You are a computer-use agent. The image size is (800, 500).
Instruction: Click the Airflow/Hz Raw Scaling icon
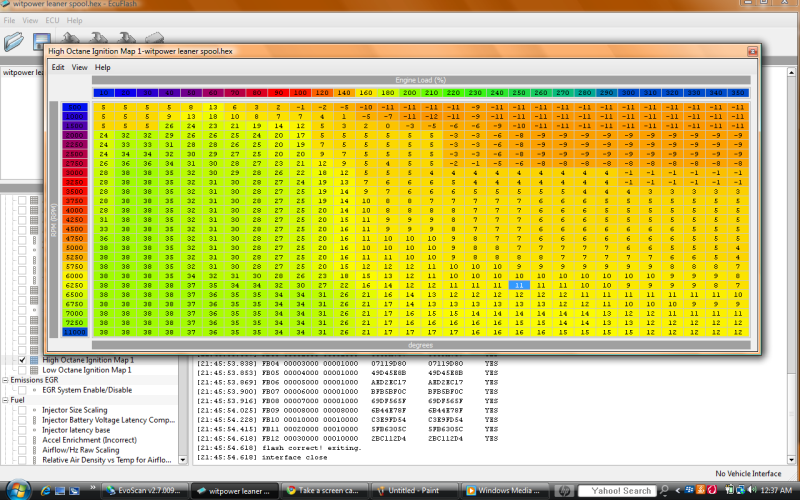[x=34, y=450]
